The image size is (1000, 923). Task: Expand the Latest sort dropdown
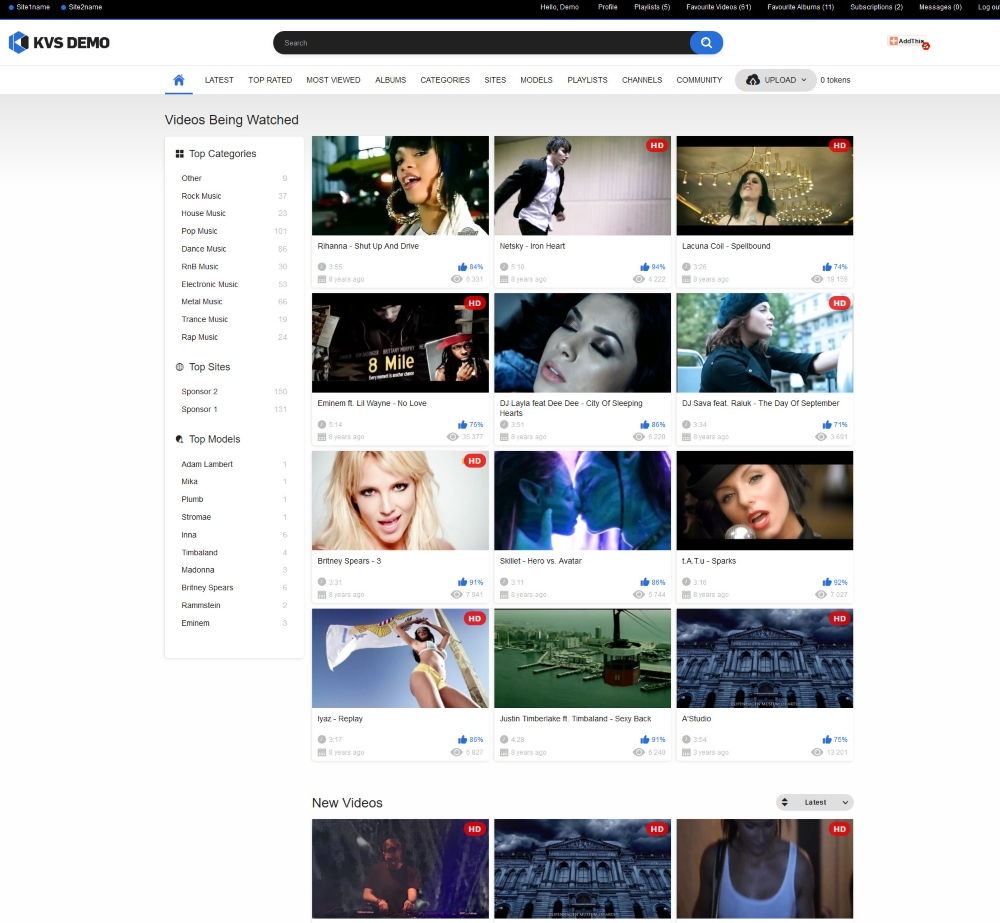coord(814,802)
